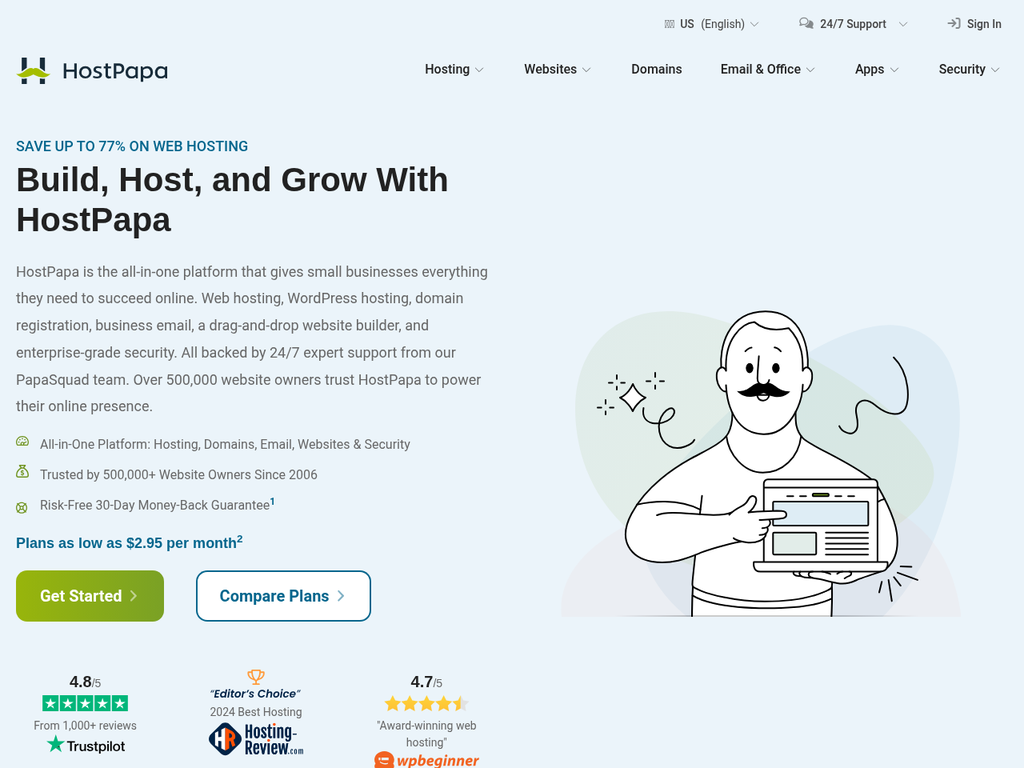
Task: Click footnote 1 after Money-Back Guarantee
Action: [x=272, y=502]
